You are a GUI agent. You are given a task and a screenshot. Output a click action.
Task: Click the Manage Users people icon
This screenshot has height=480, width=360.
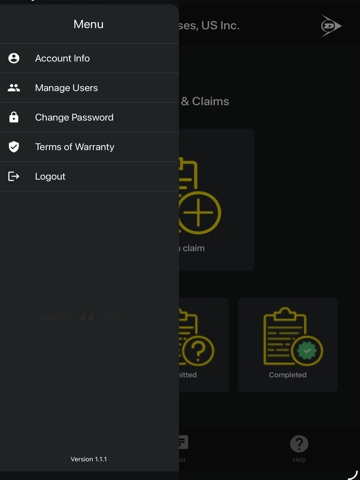pyautogui.click(x=14, y=88)
